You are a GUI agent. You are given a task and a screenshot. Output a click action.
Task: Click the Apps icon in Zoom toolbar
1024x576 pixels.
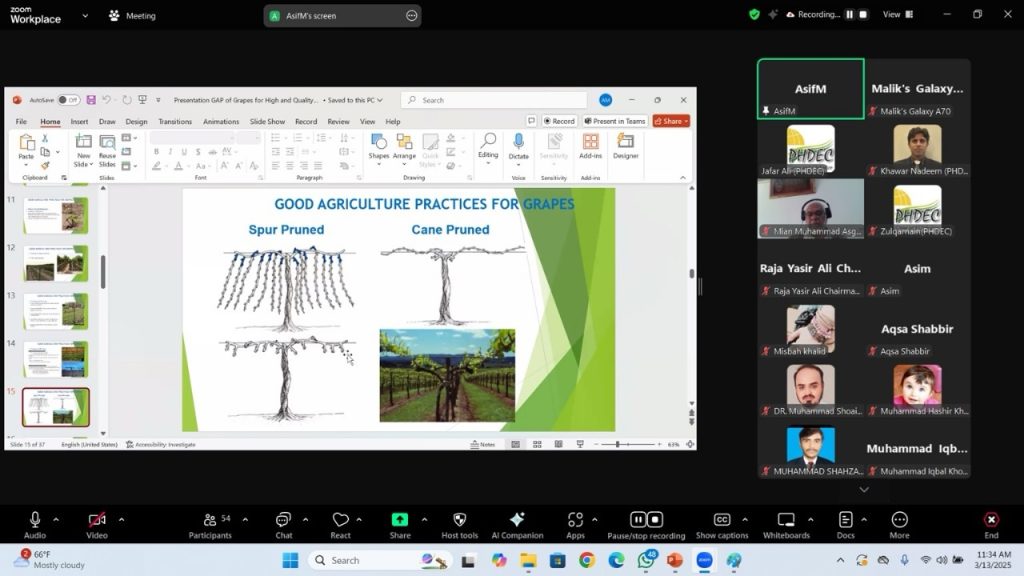[x=575, y=520]
